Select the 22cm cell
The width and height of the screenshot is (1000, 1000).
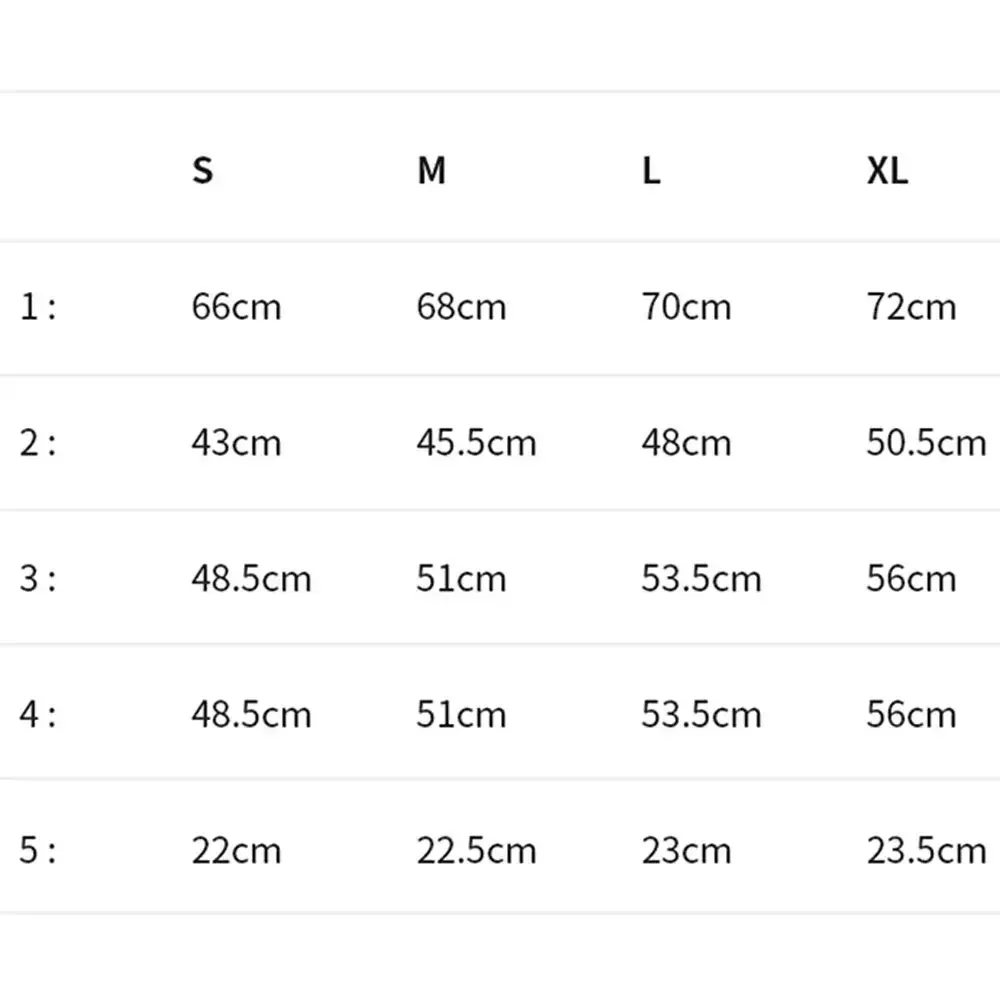[x=236, y=850]
